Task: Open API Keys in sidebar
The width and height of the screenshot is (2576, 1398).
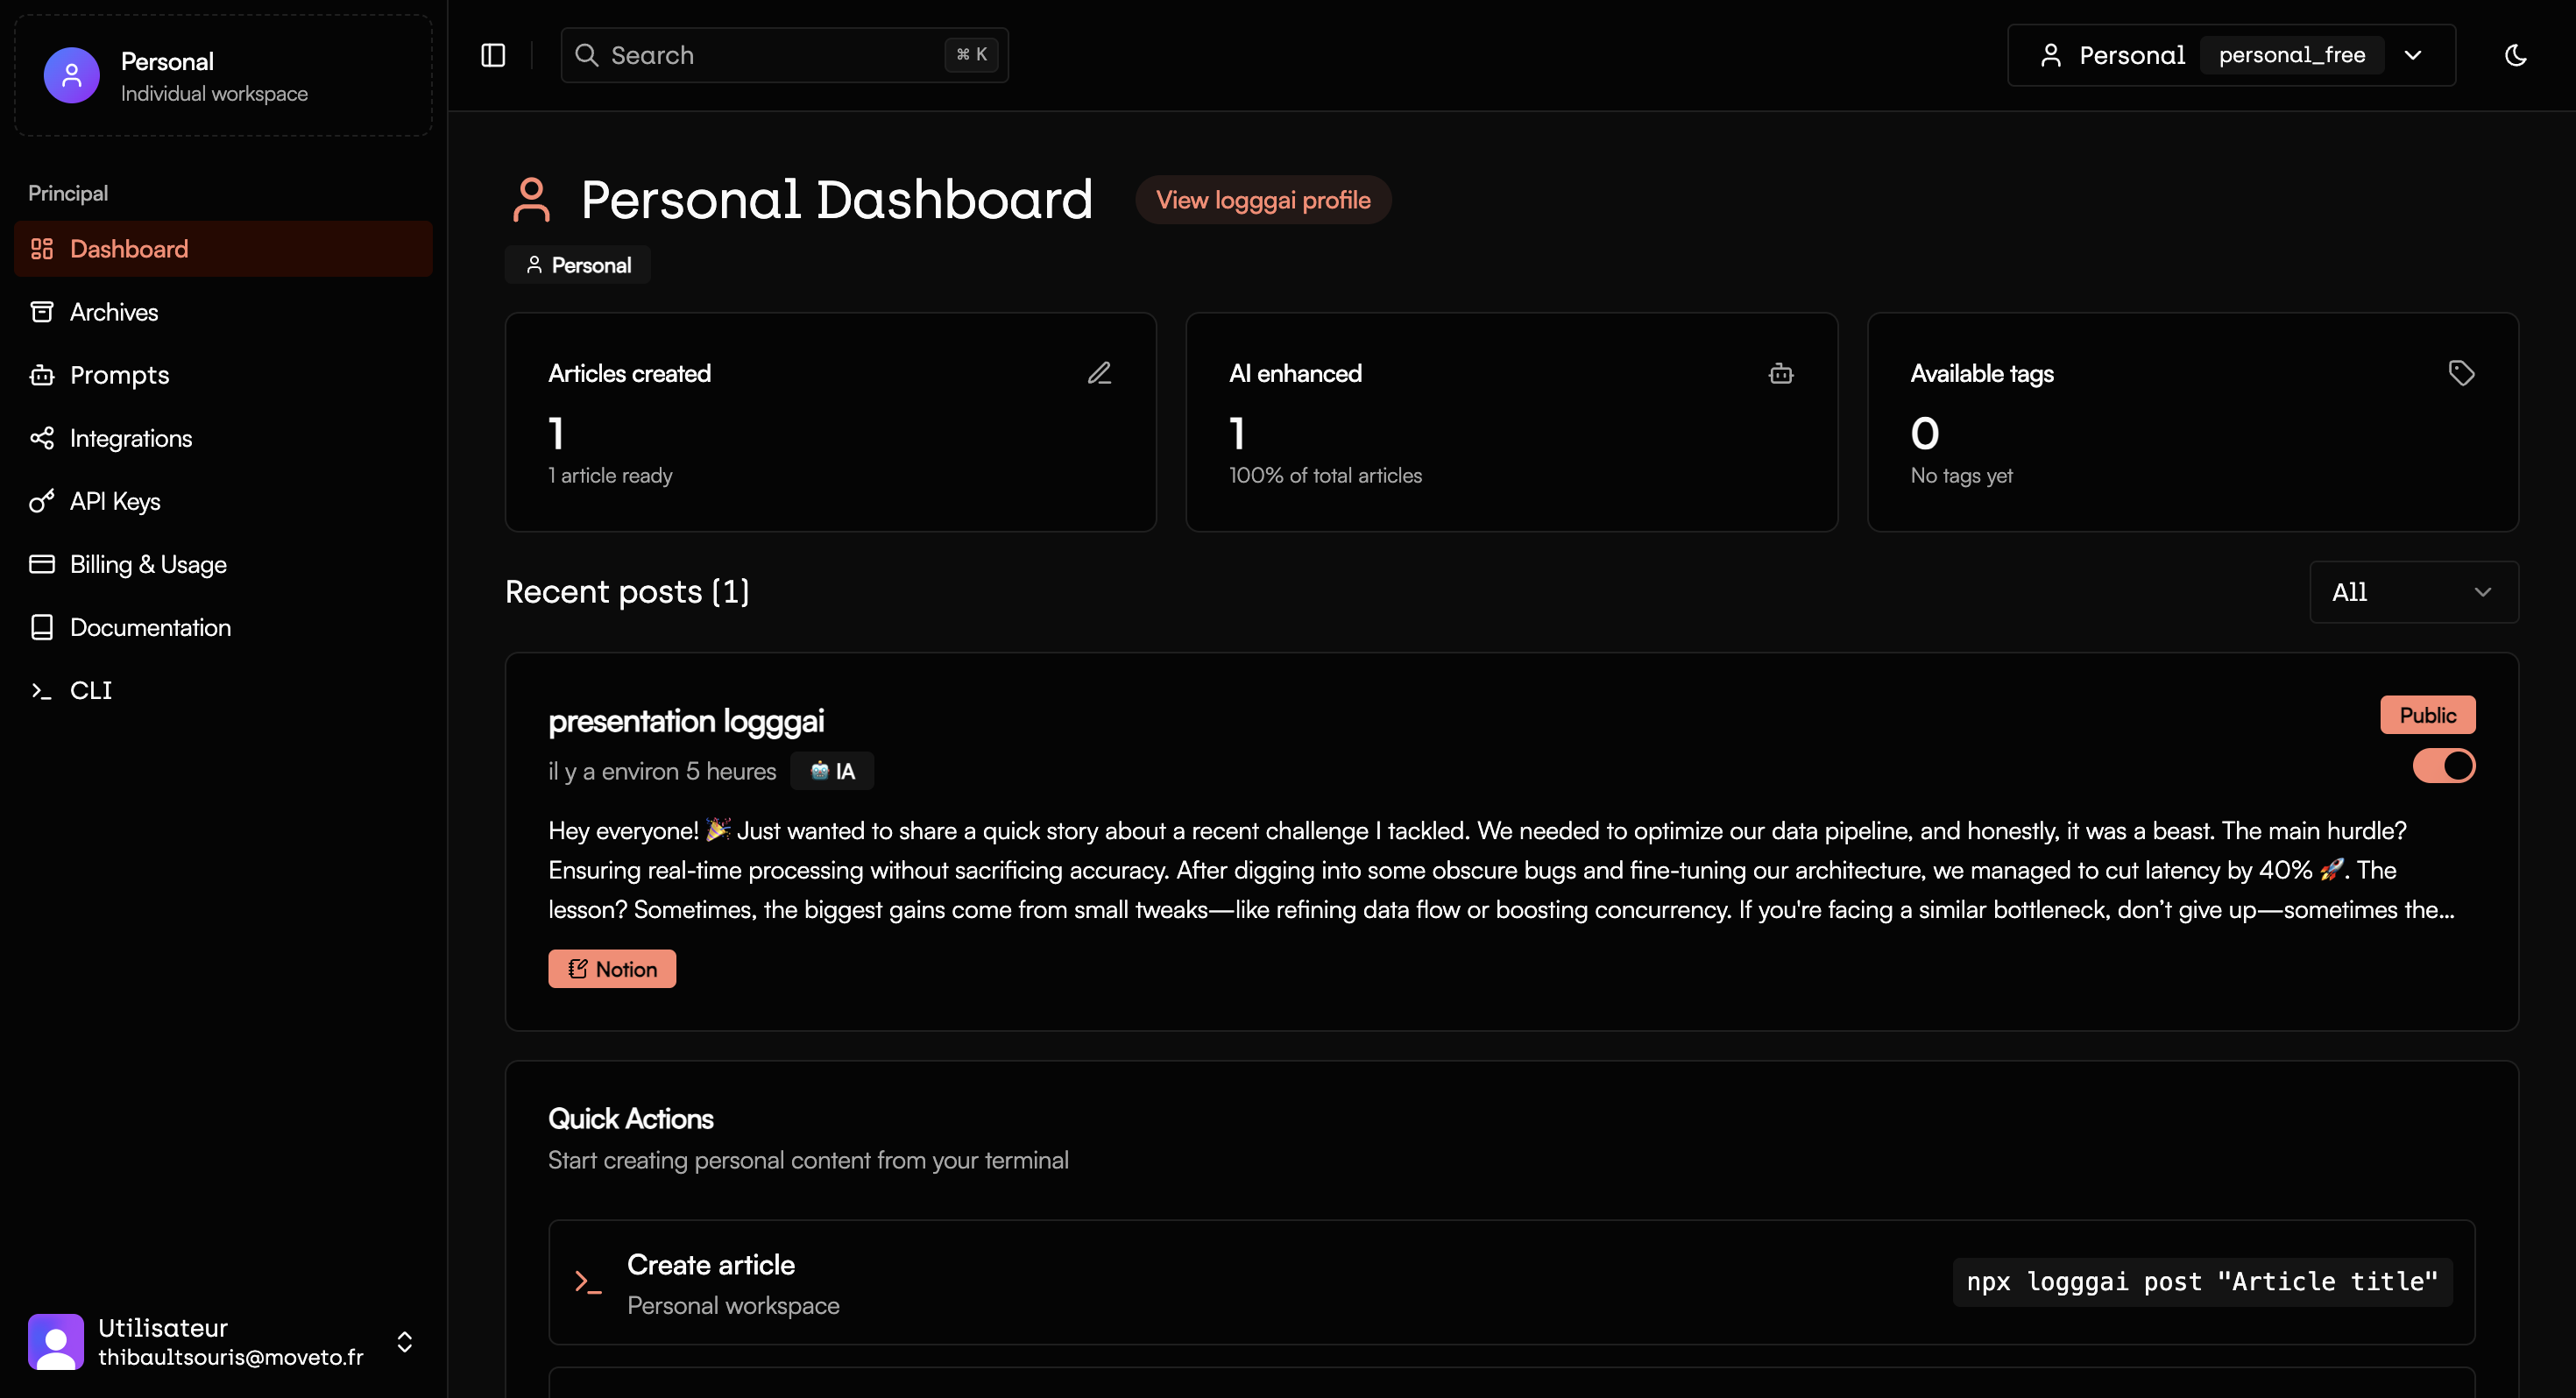Action: click(223, 501)
